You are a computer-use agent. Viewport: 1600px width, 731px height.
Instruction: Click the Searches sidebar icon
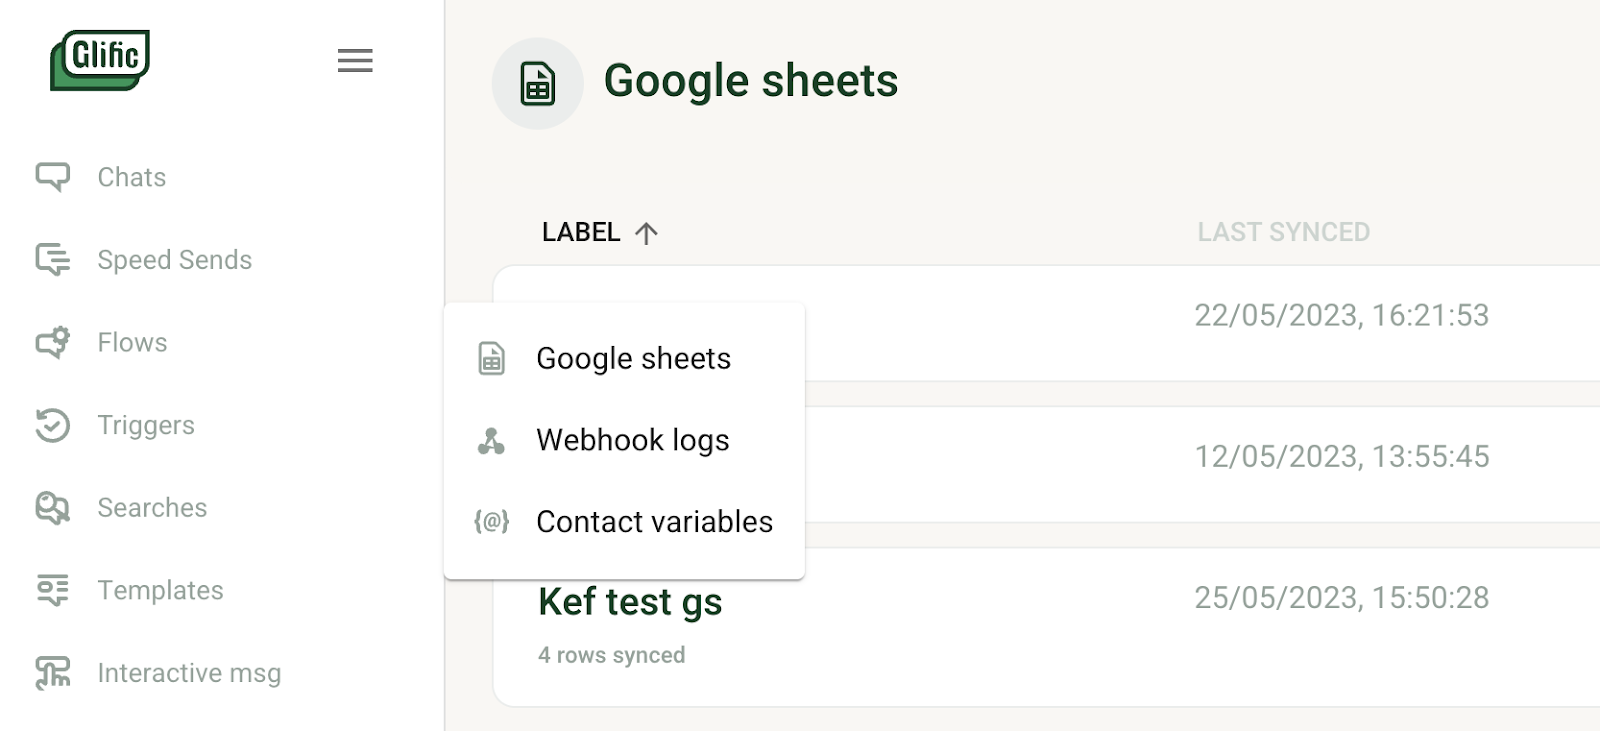tap(53, 508)
